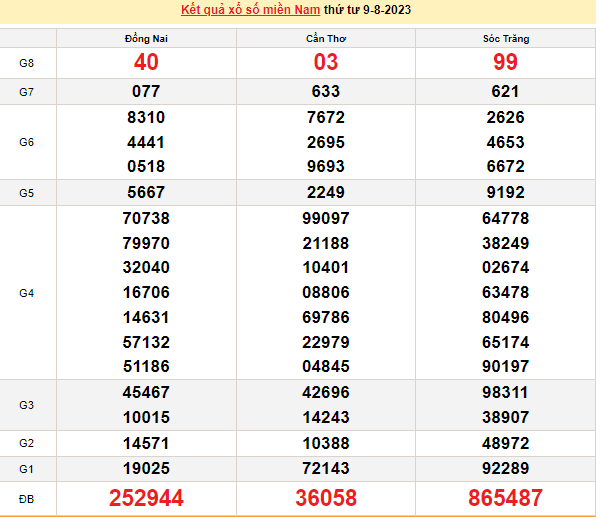This screenshot has width=602, height=517.
Task: Click the Đồng Nai column header
Action: tap(146, 38)
